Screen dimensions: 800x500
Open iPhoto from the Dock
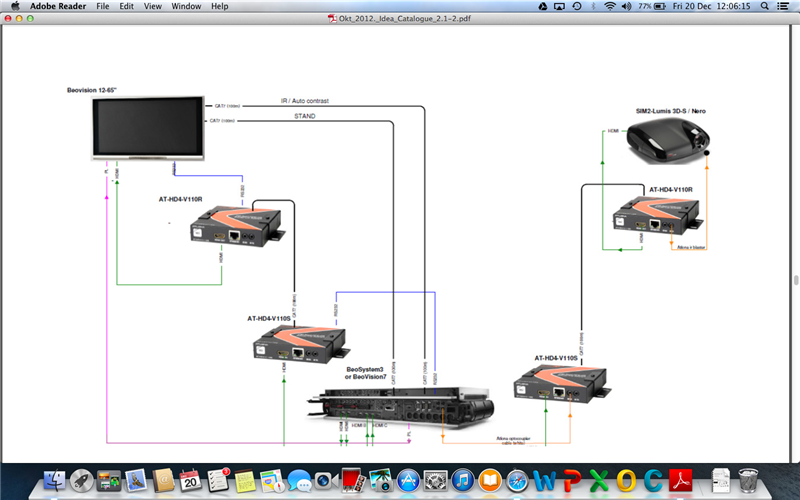coord(381,481)
